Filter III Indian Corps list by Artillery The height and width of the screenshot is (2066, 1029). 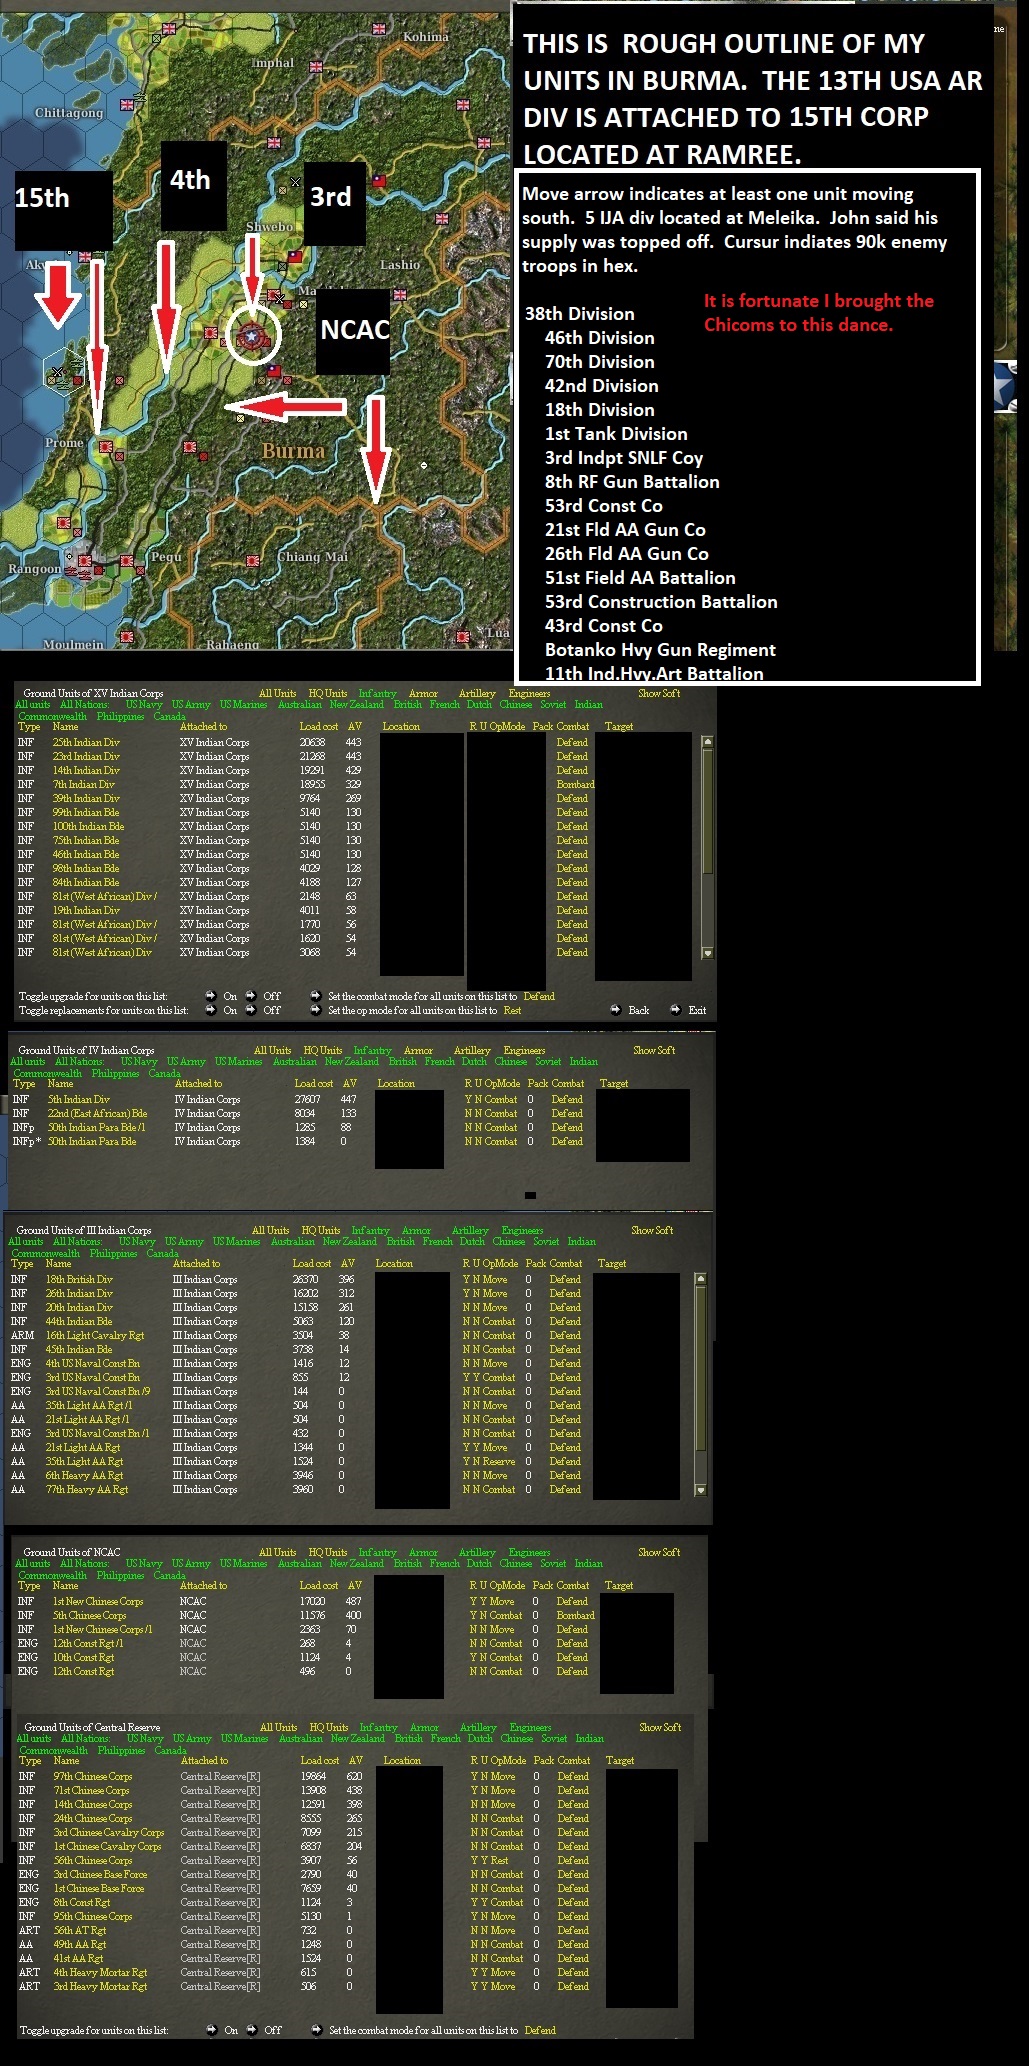pyautogui.click(x=470, y=1230)
